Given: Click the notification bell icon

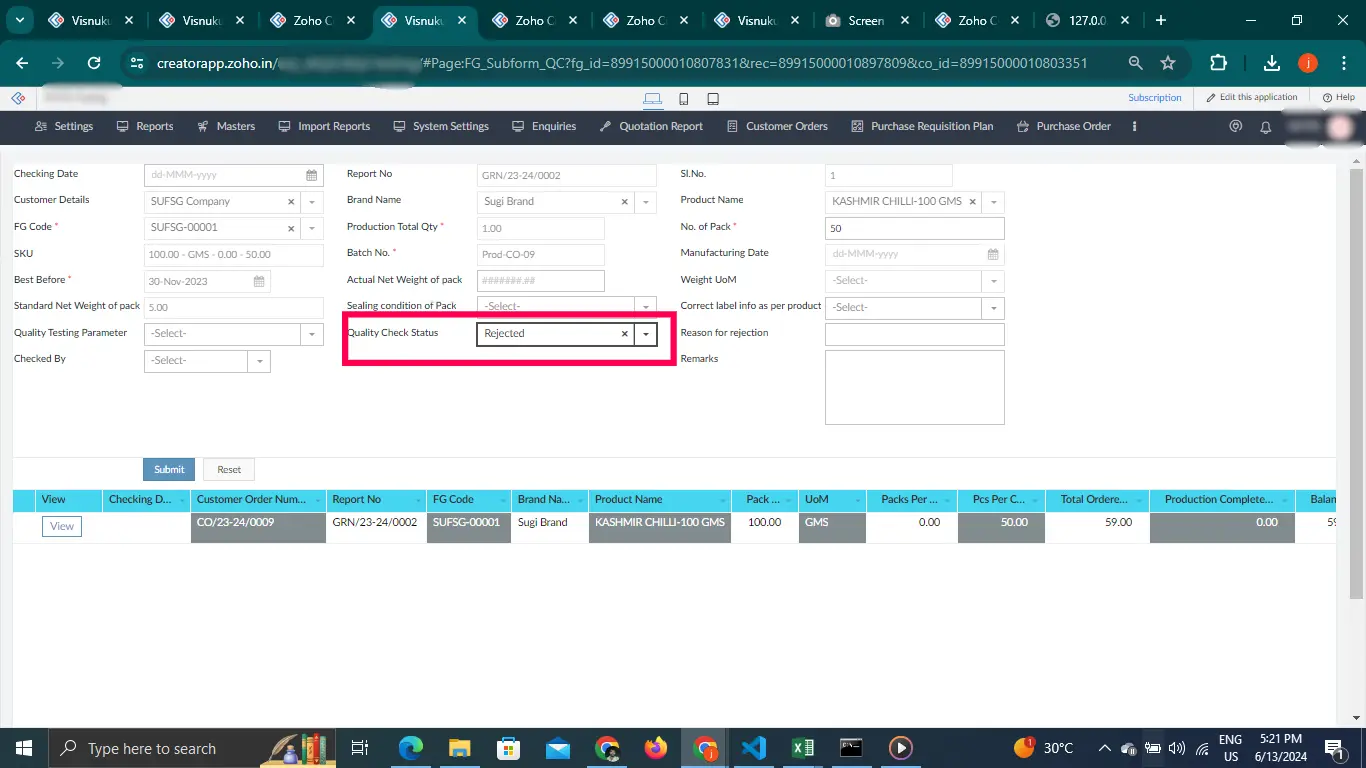Looking at the screenshot, I should (x=1265, y=127).
